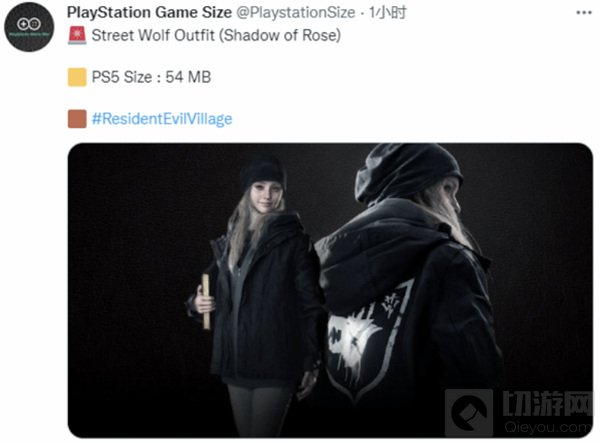The height and width of the screenshot is (443, 600).
Task: Open the tweet's 1小时 timestamp link
Action: tap(387, 13)
